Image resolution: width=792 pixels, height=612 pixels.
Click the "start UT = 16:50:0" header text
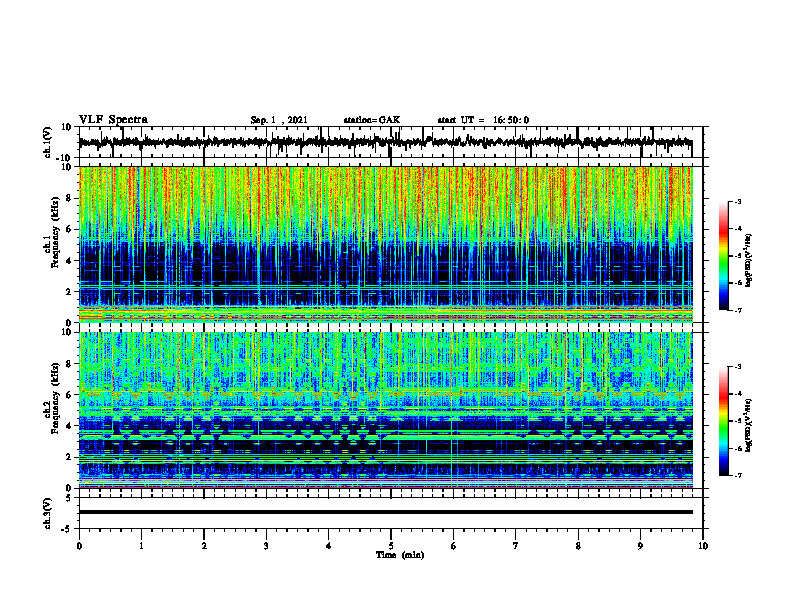point(483,120)
